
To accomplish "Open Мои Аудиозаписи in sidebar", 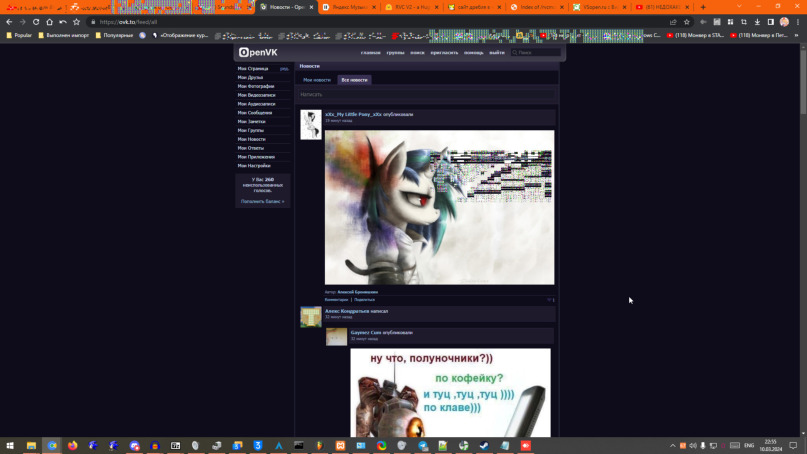I will pyautogui.click(x=256, y=103).
